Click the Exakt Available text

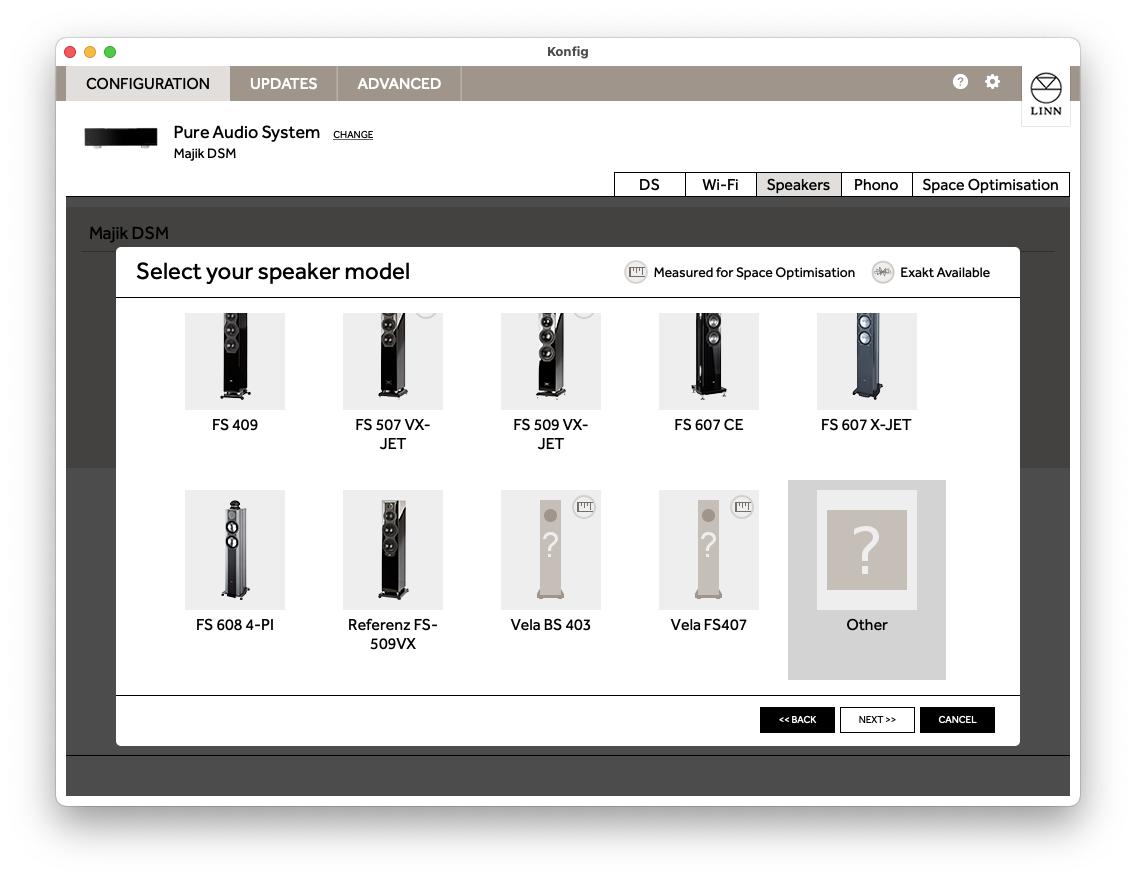[945, 273]
